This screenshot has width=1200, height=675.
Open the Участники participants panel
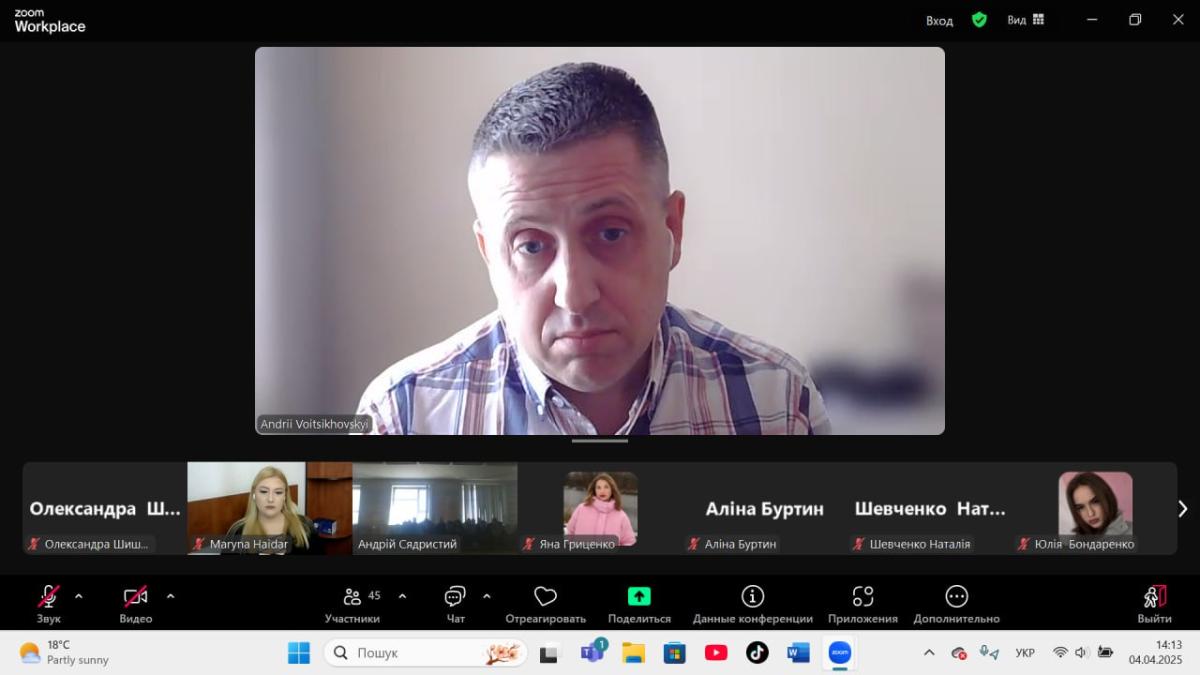[x=352, y=597]
